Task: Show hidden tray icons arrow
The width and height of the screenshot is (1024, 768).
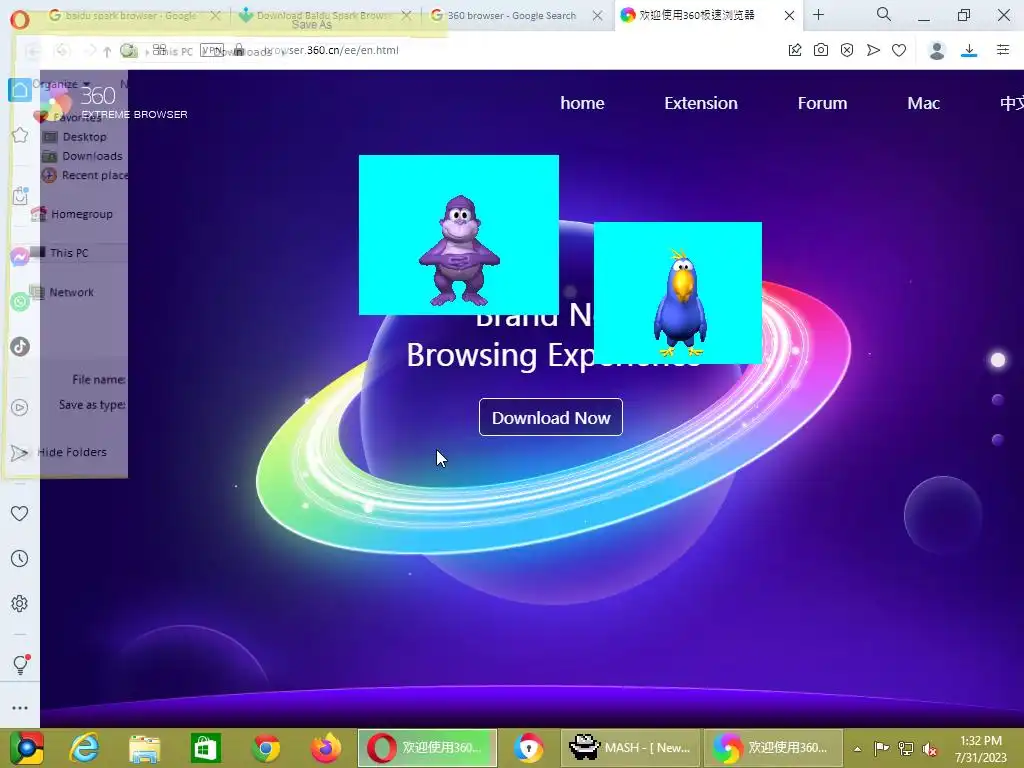Action: pos(857,748)
